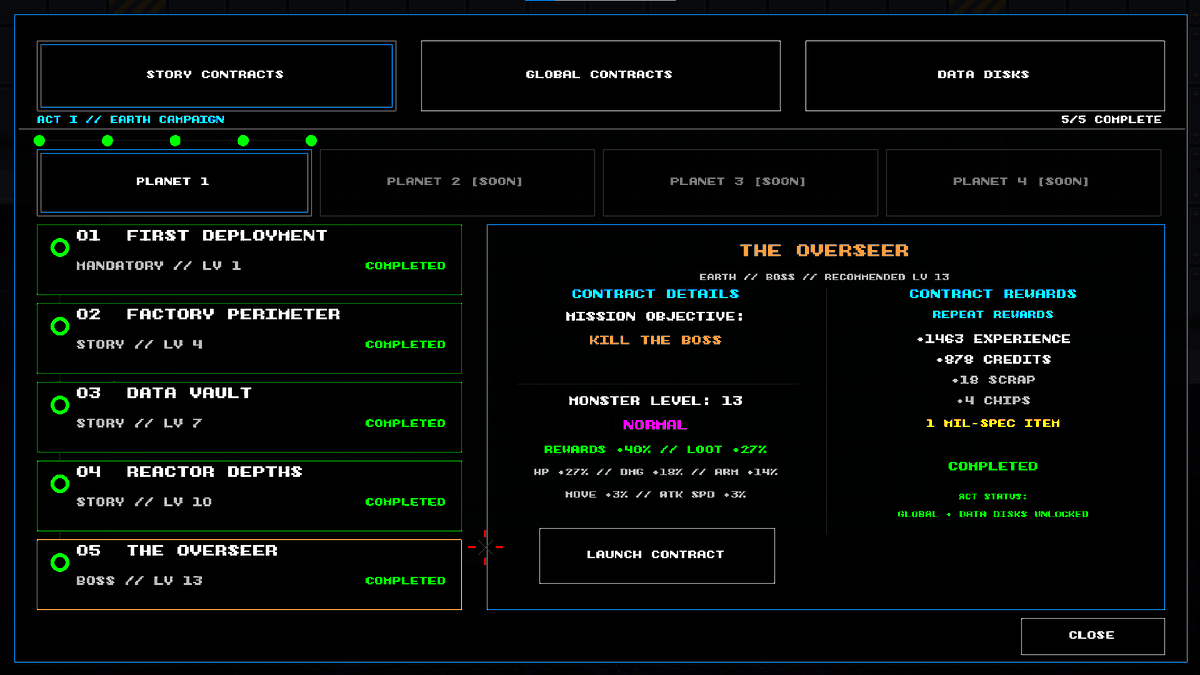
Task: Click the '5/5 COMPLETE' counter
Action: point(1111,120)
